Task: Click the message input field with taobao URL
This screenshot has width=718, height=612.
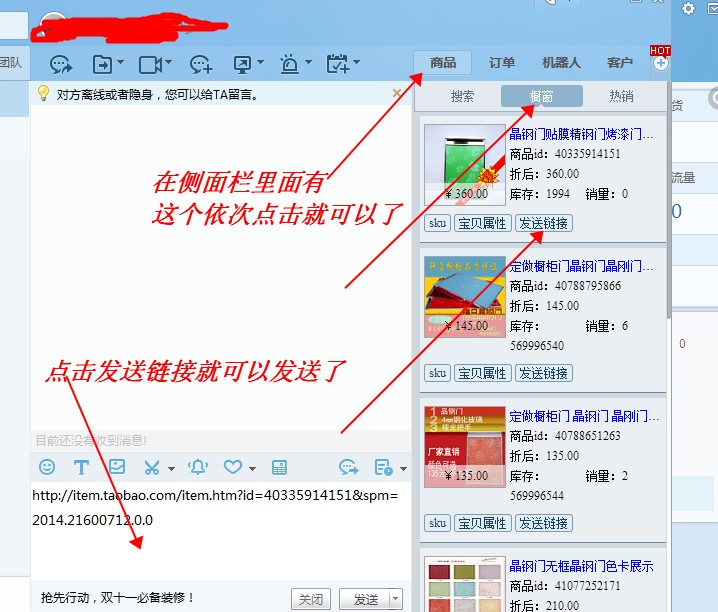Action: [221, 531]
